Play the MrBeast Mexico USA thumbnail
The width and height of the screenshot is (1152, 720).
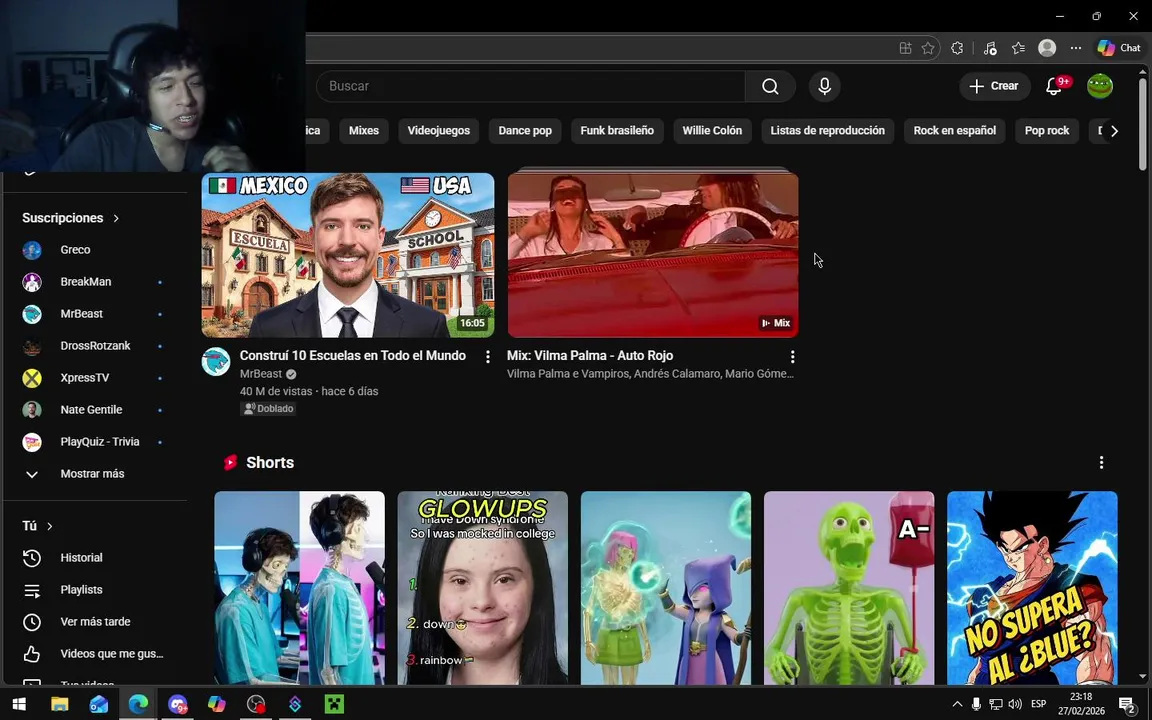tap(348, 255)
